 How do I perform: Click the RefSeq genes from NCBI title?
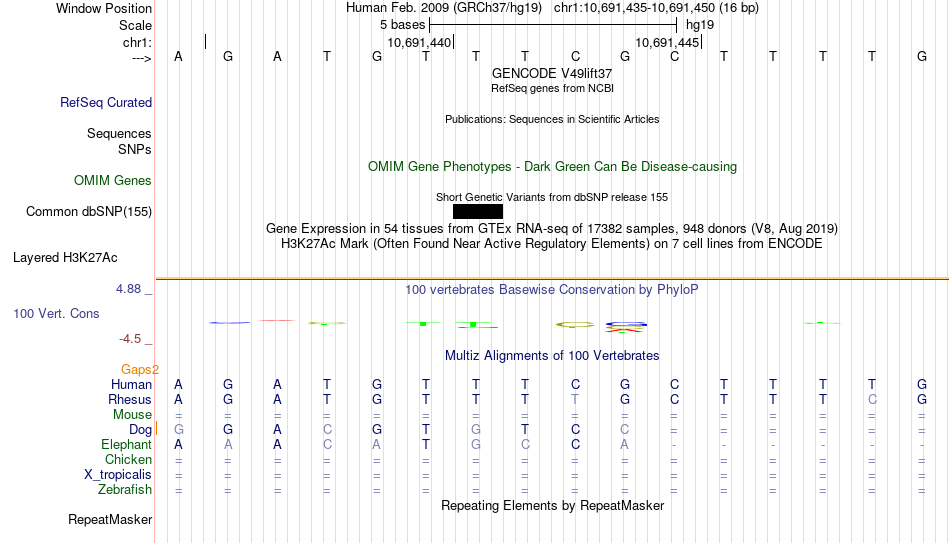pyautogui.click(x=552, y=88)
